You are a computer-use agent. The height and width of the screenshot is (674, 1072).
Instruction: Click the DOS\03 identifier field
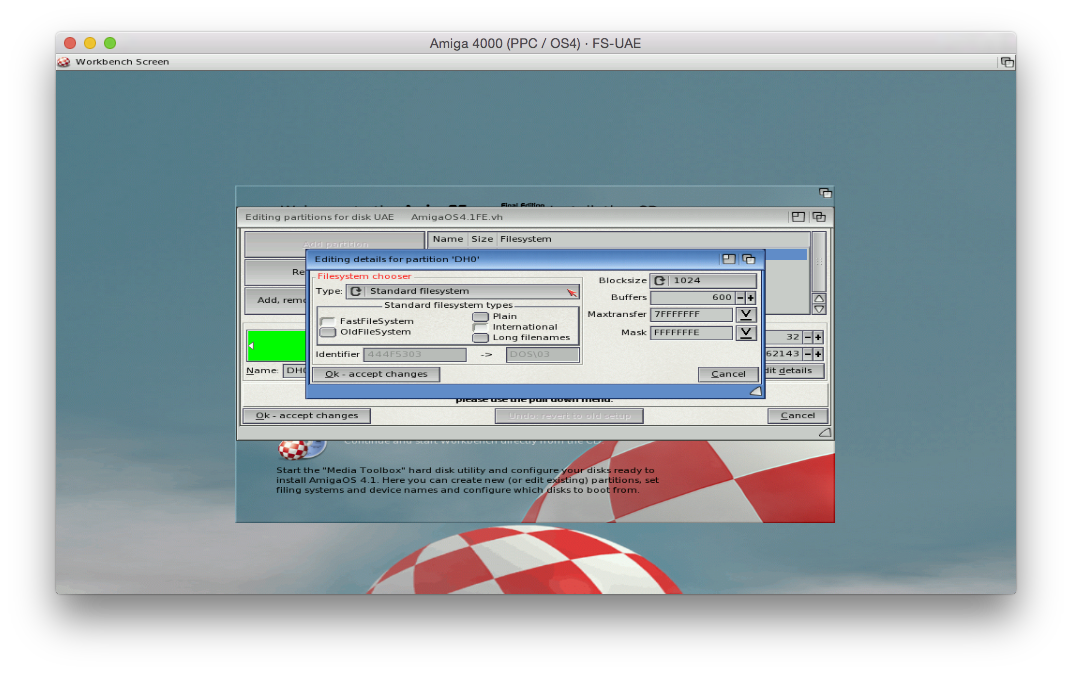543,355
